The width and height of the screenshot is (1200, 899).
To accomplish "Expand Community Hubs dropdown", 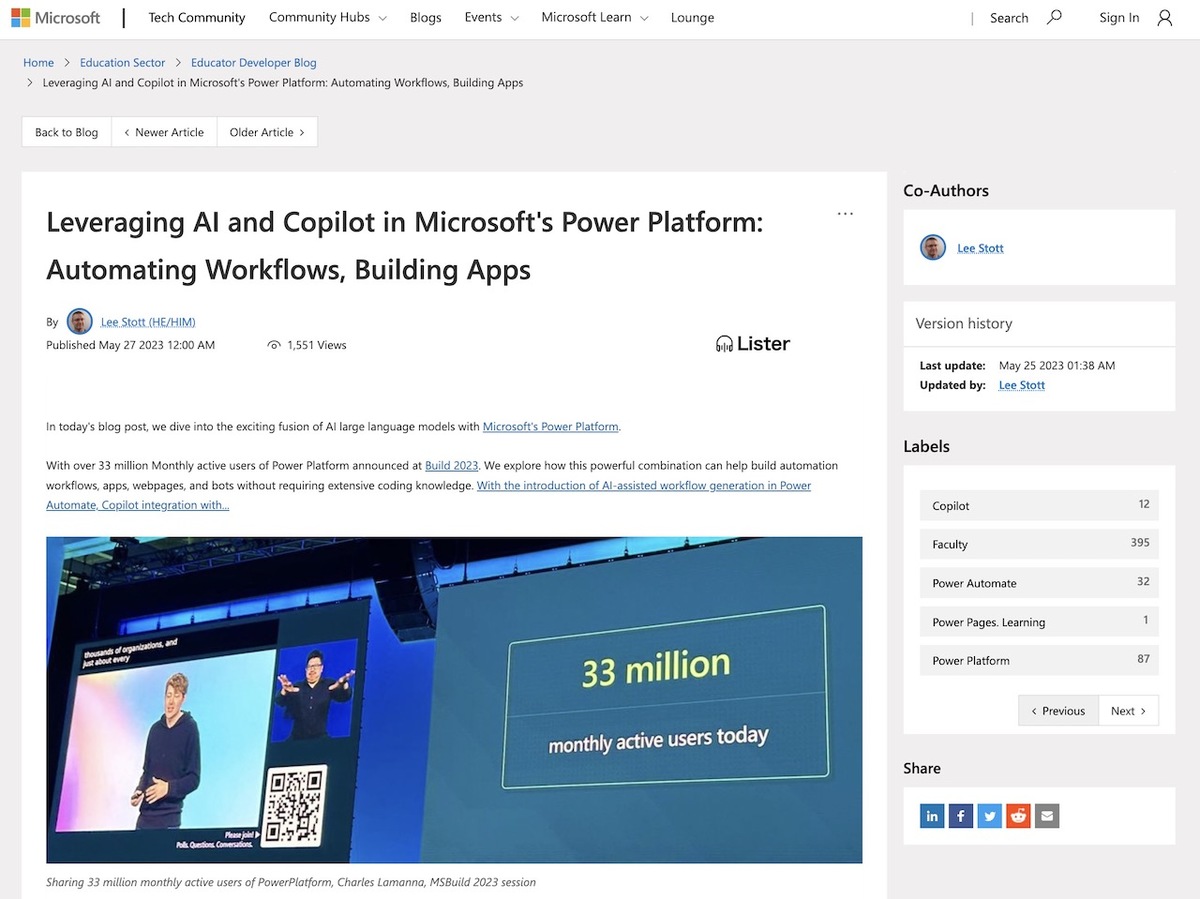I will click(328, 18).
